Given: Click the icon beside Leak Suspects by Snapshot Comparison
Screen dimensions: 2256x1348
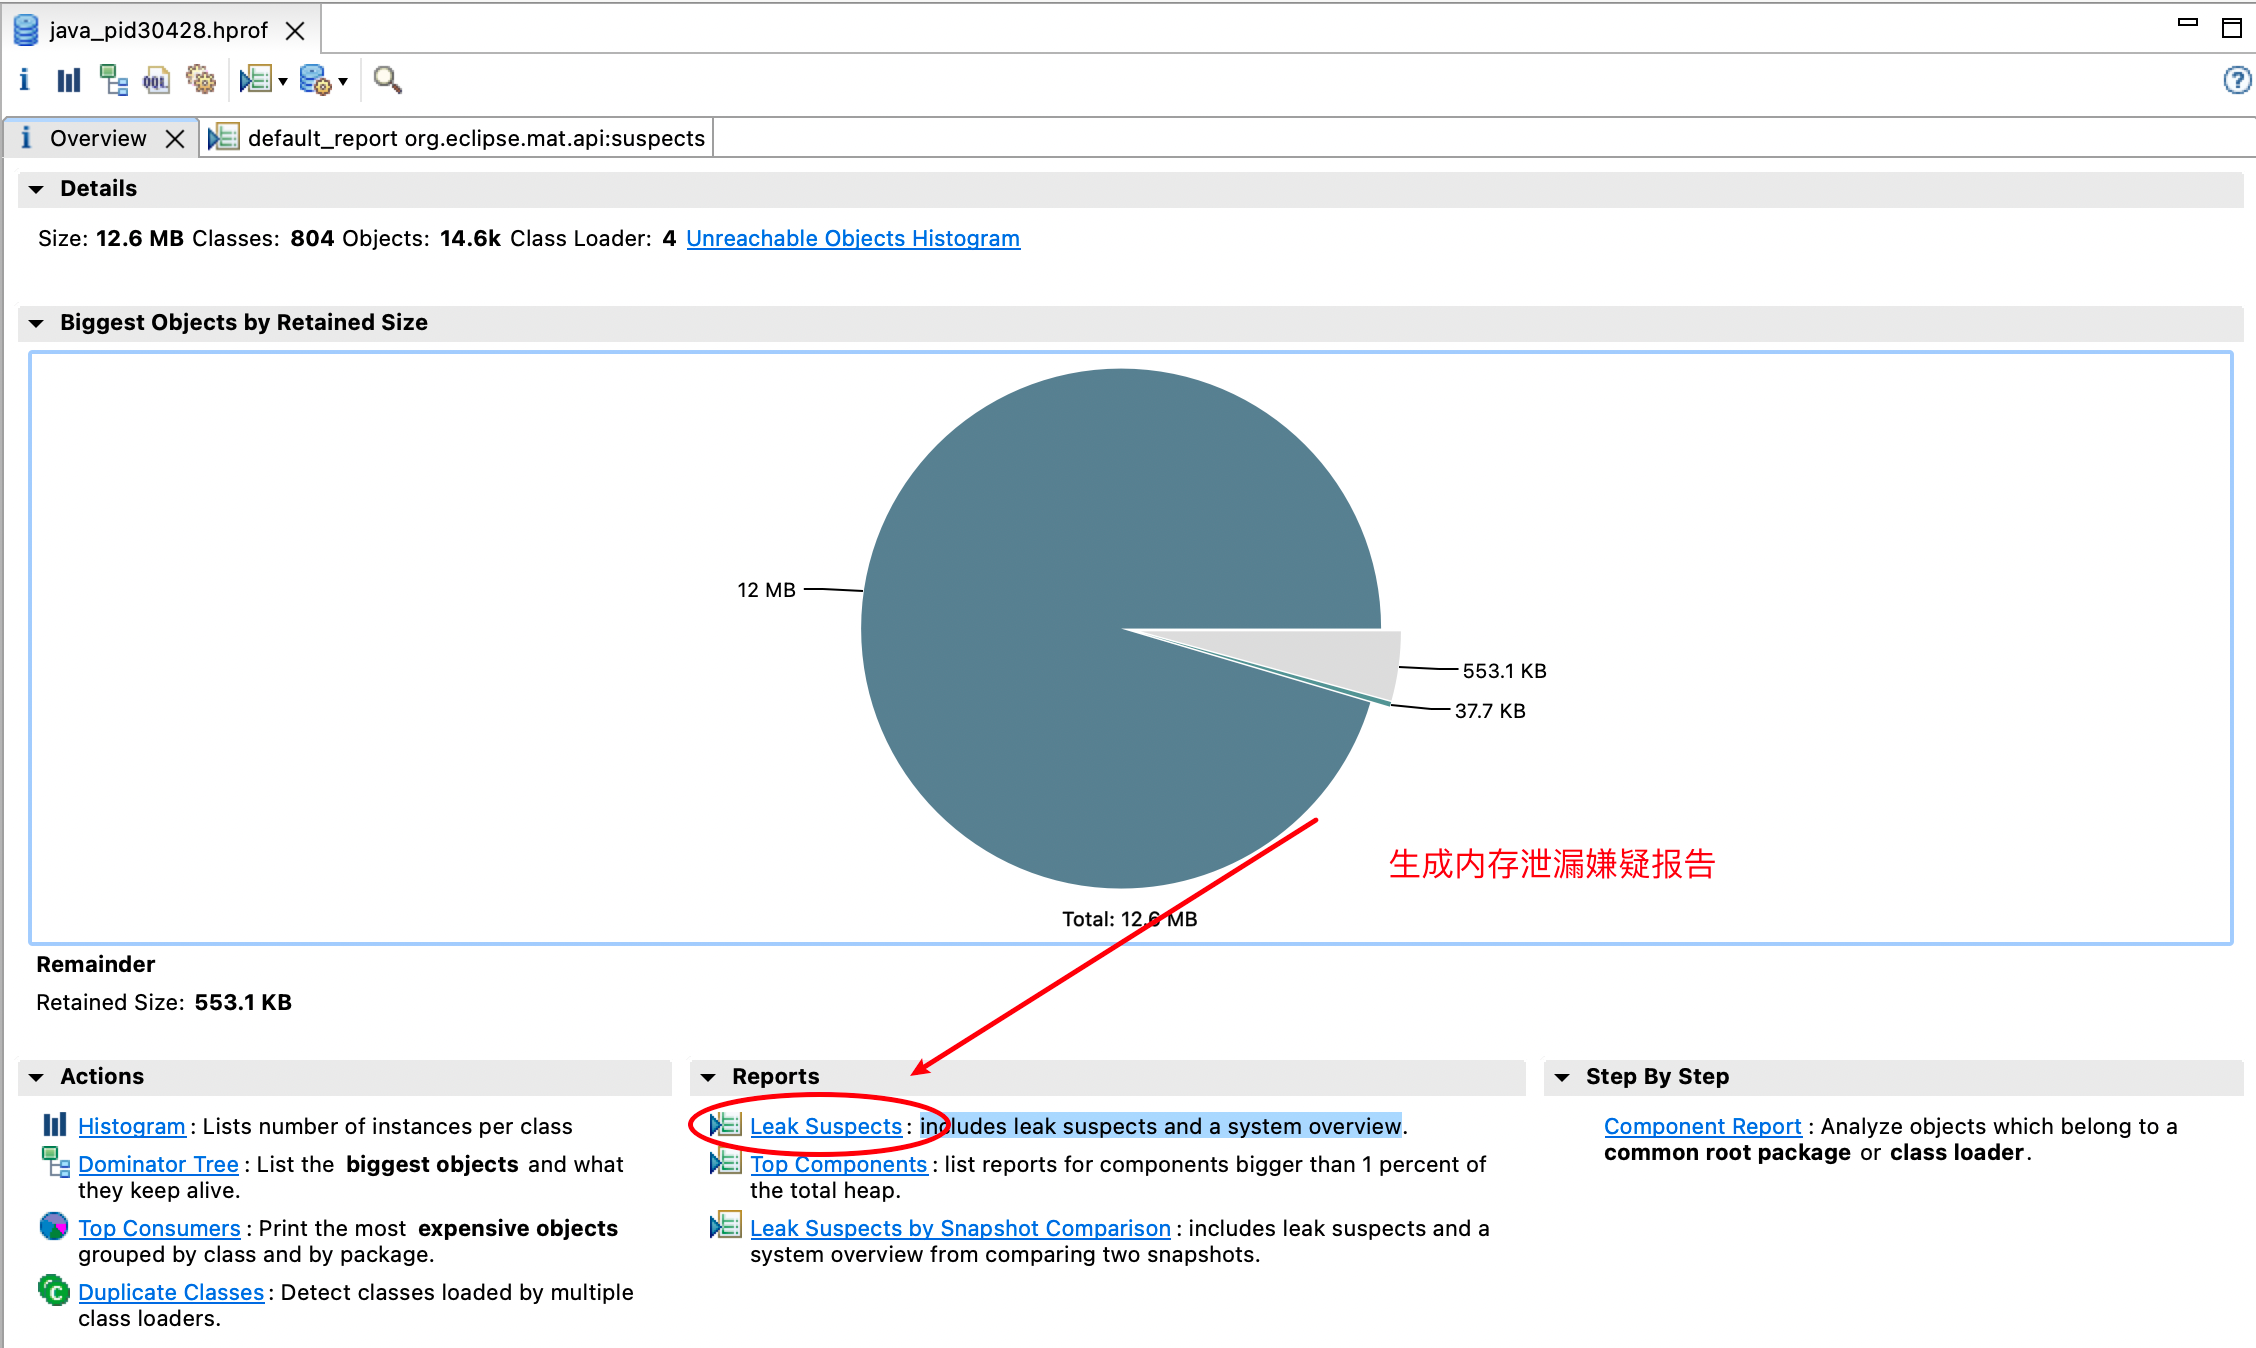Looking at the screenshot, I should point(725,1226).
